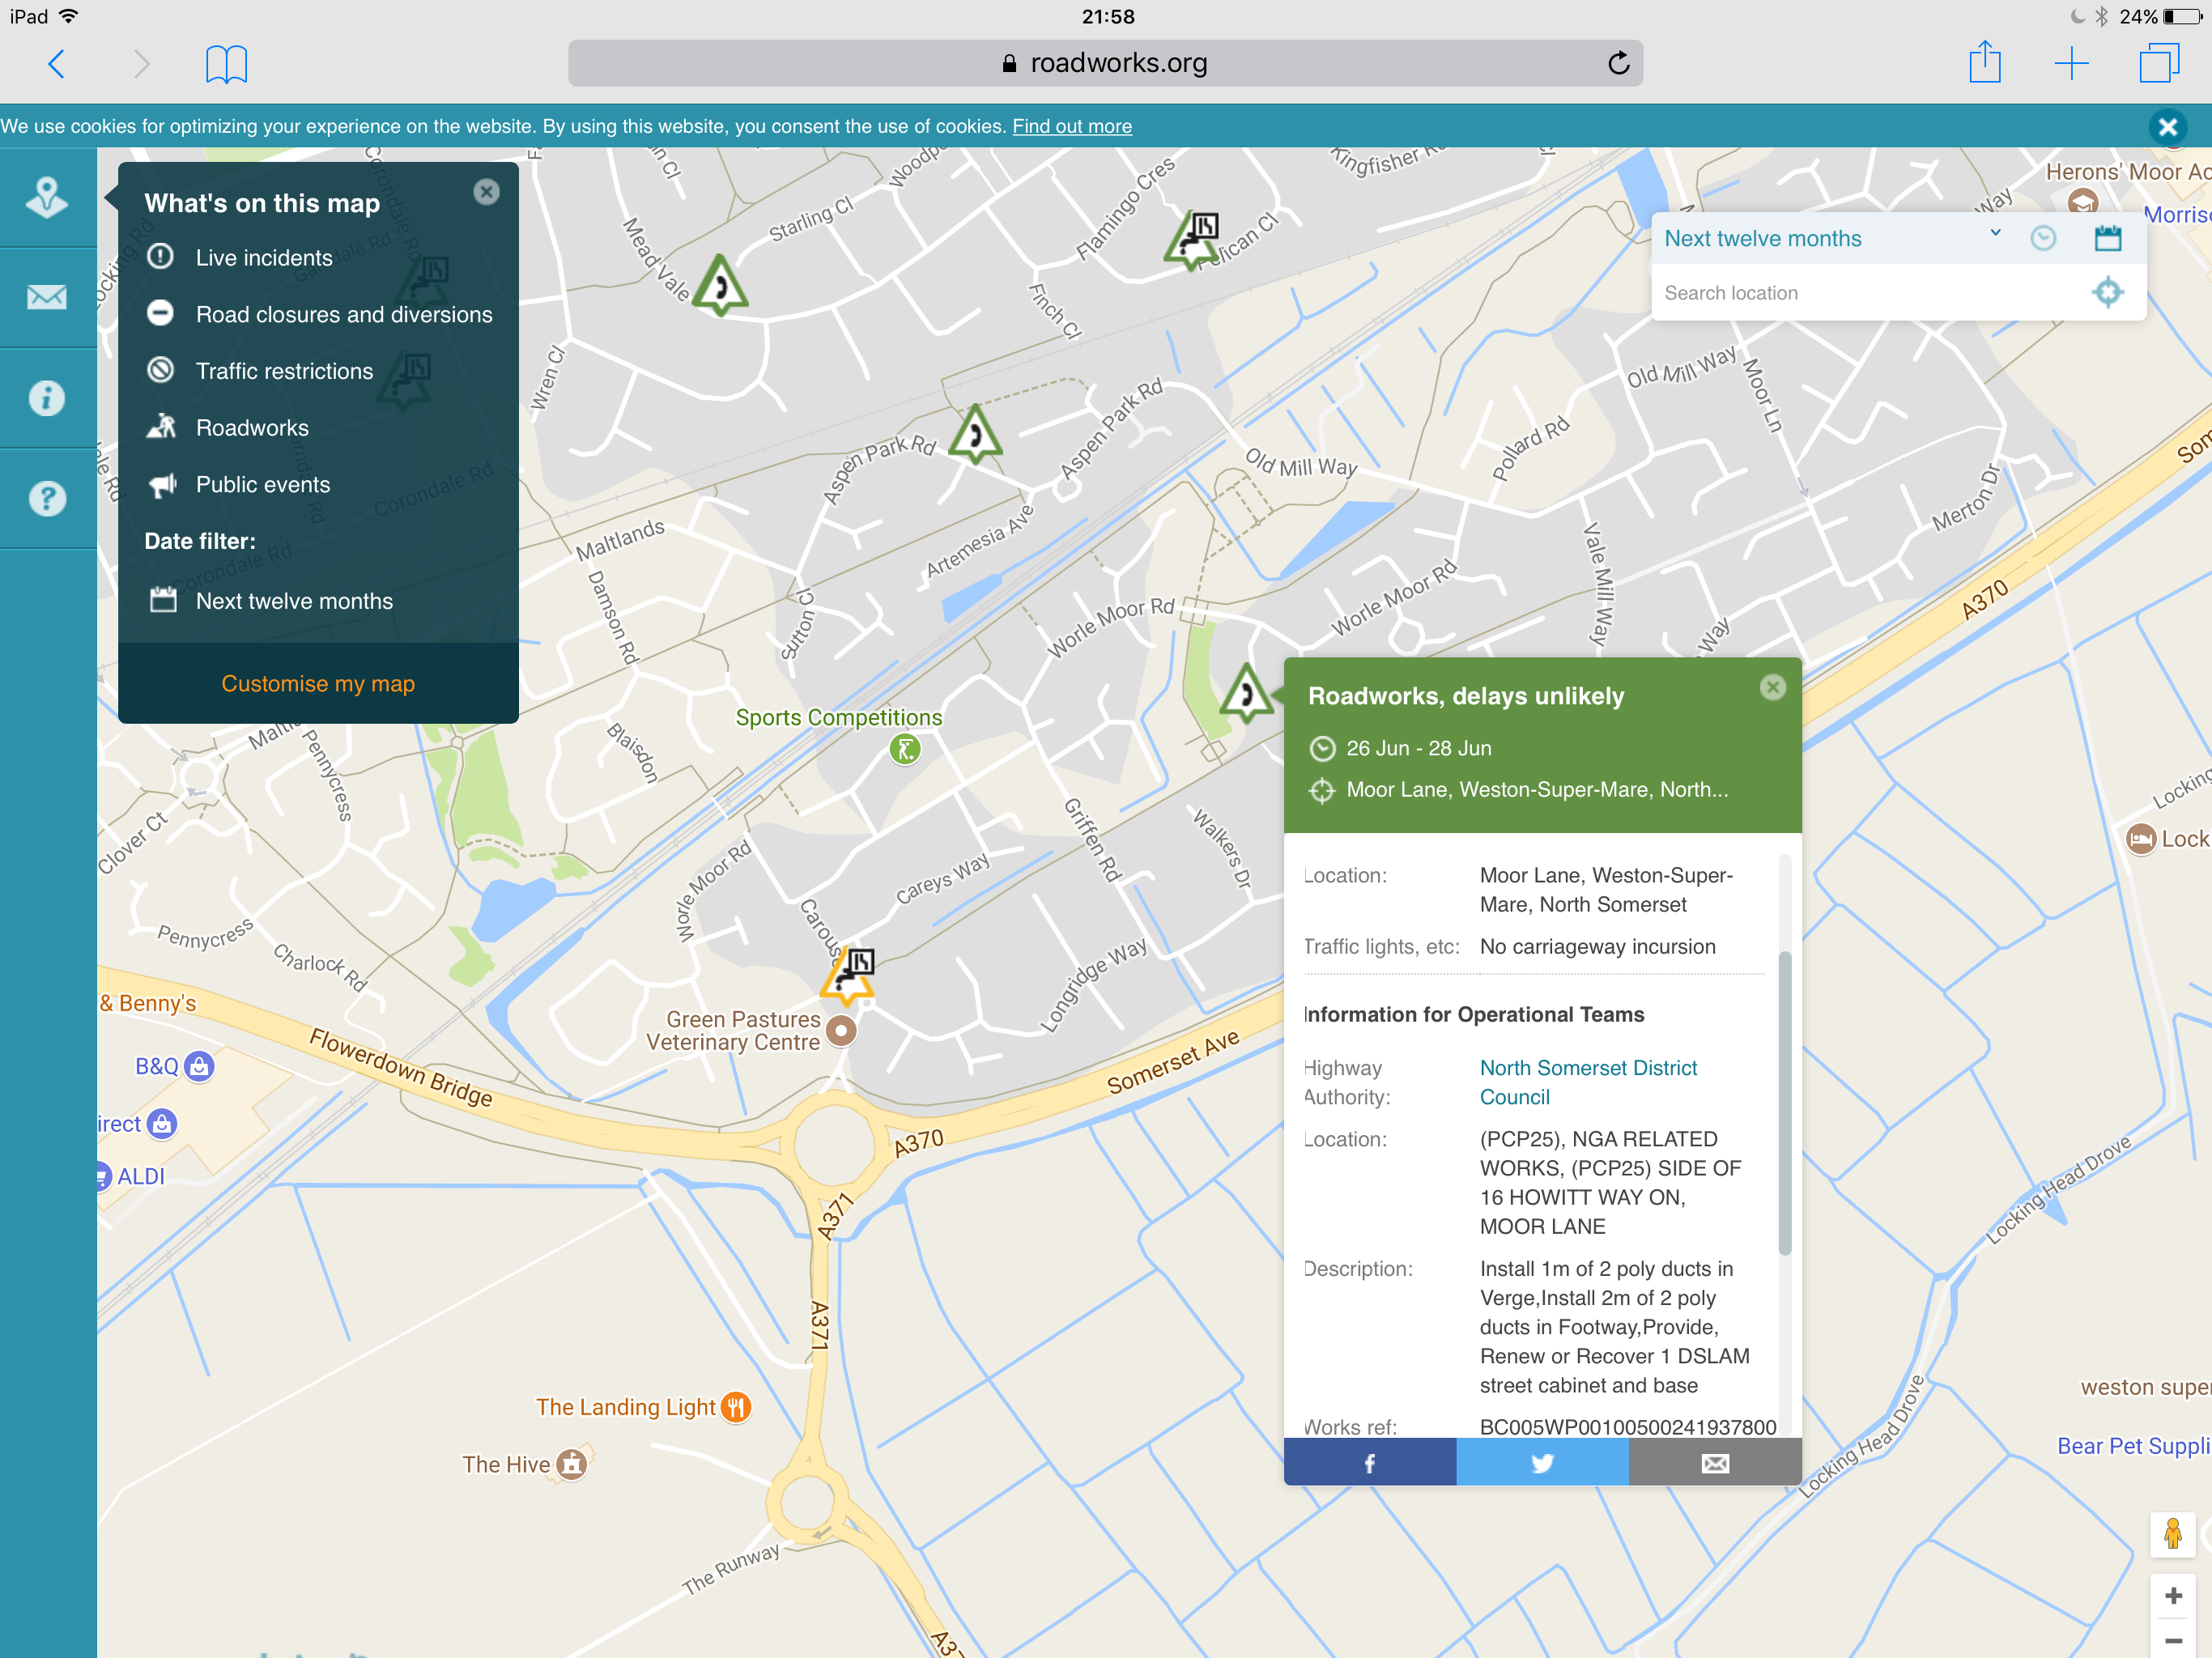The width and height of the screenshot is (2212, 1658).
Task: Click the ALDI map label
Action: click(140, 1176)
